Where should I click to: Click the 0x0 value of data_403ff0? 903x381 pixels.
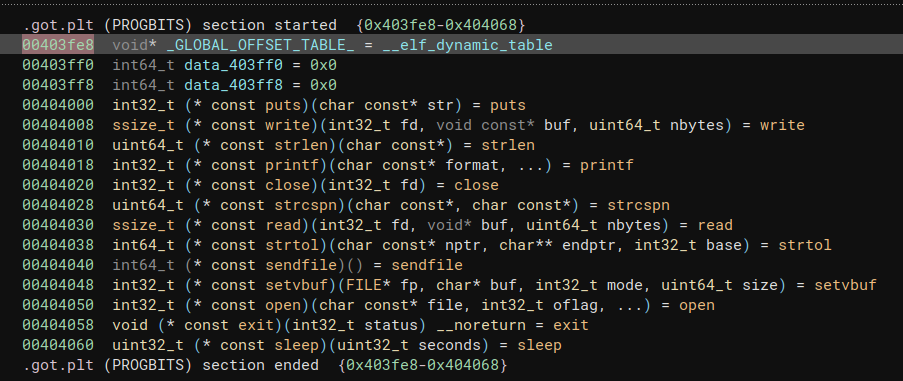click(323, 65)
